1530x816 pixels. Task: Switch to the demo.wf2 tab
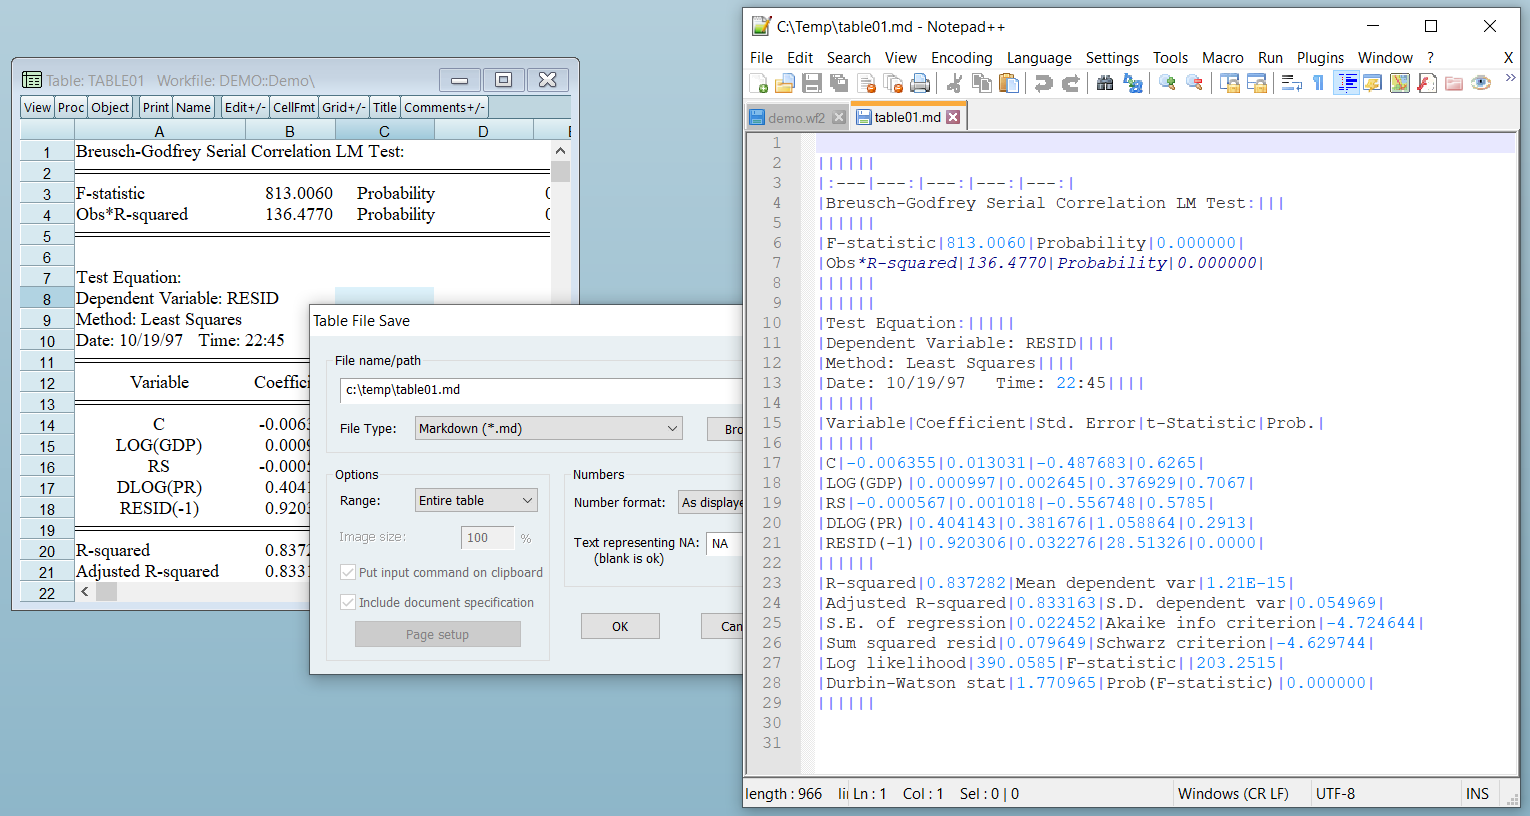click(795, 118)
